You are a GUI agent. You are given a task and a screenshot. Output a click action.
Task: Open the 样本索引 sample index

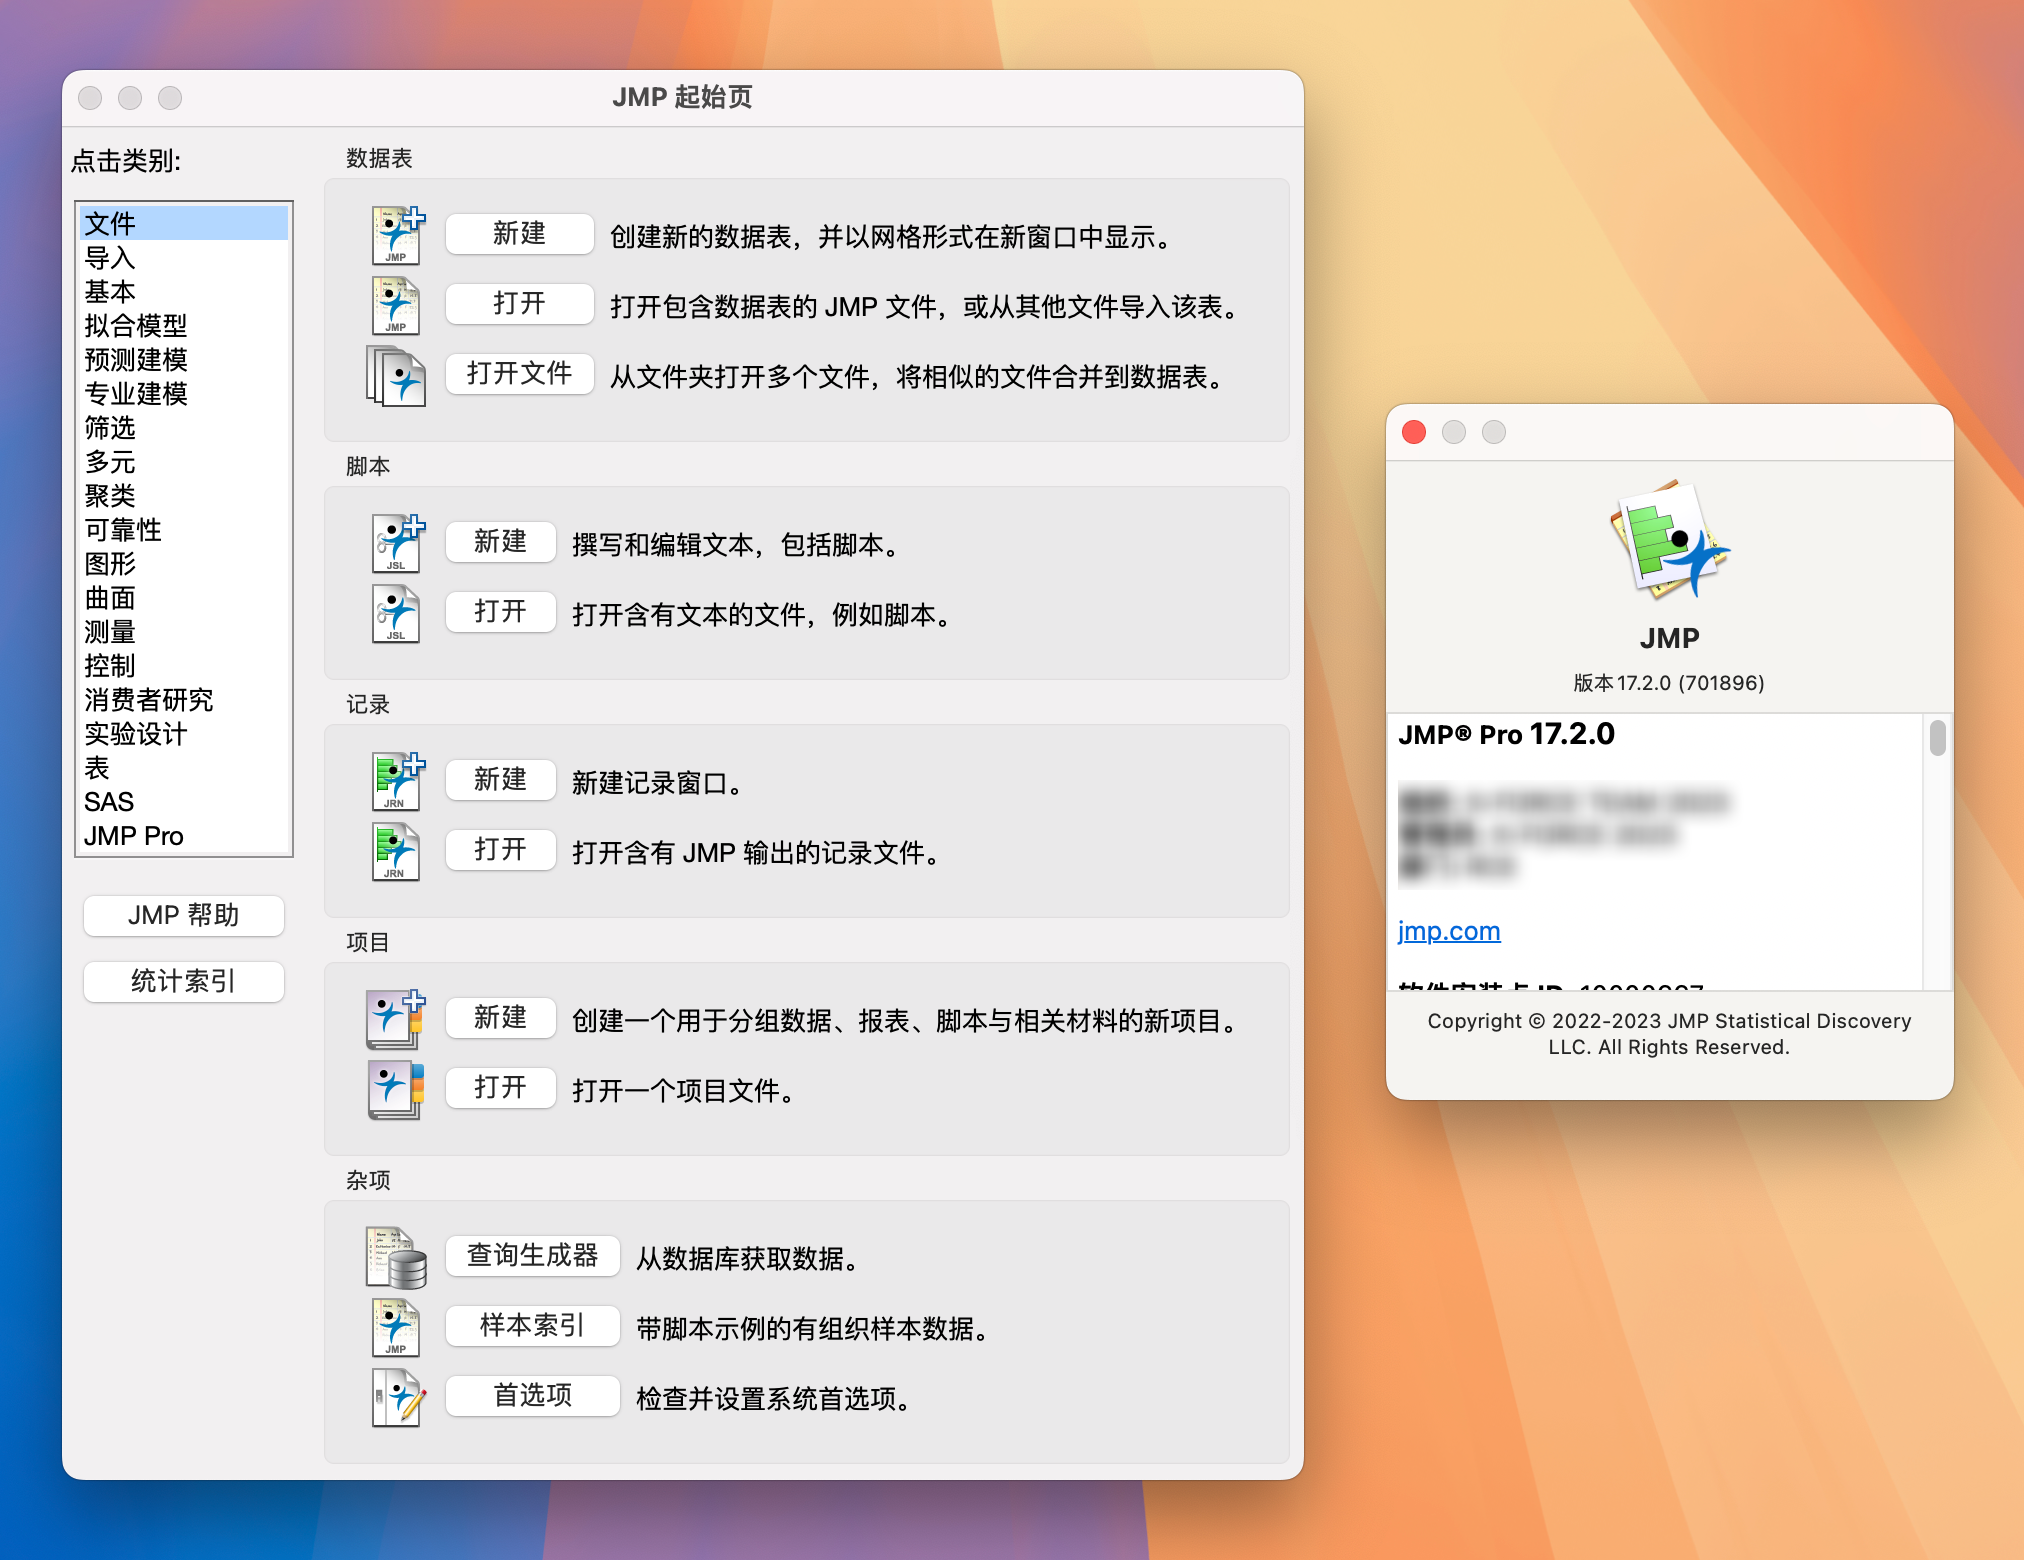pos(532,1326)
